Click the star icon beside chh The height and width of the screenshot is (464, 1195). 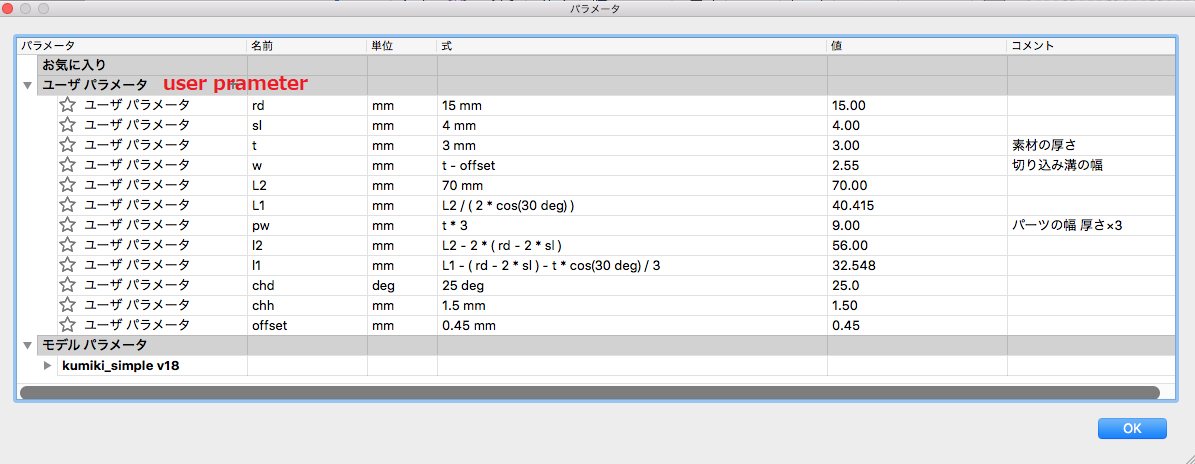(x=68, y=305)
